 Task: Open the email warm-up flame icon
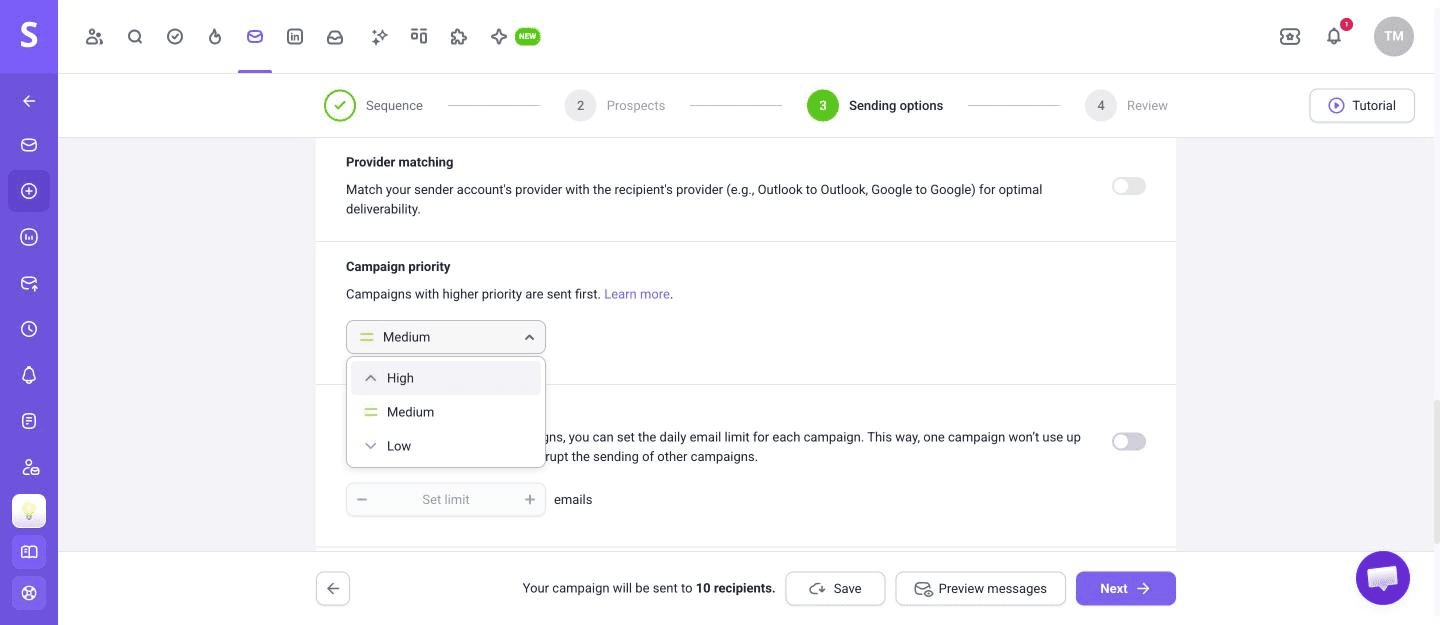(215, 37)
